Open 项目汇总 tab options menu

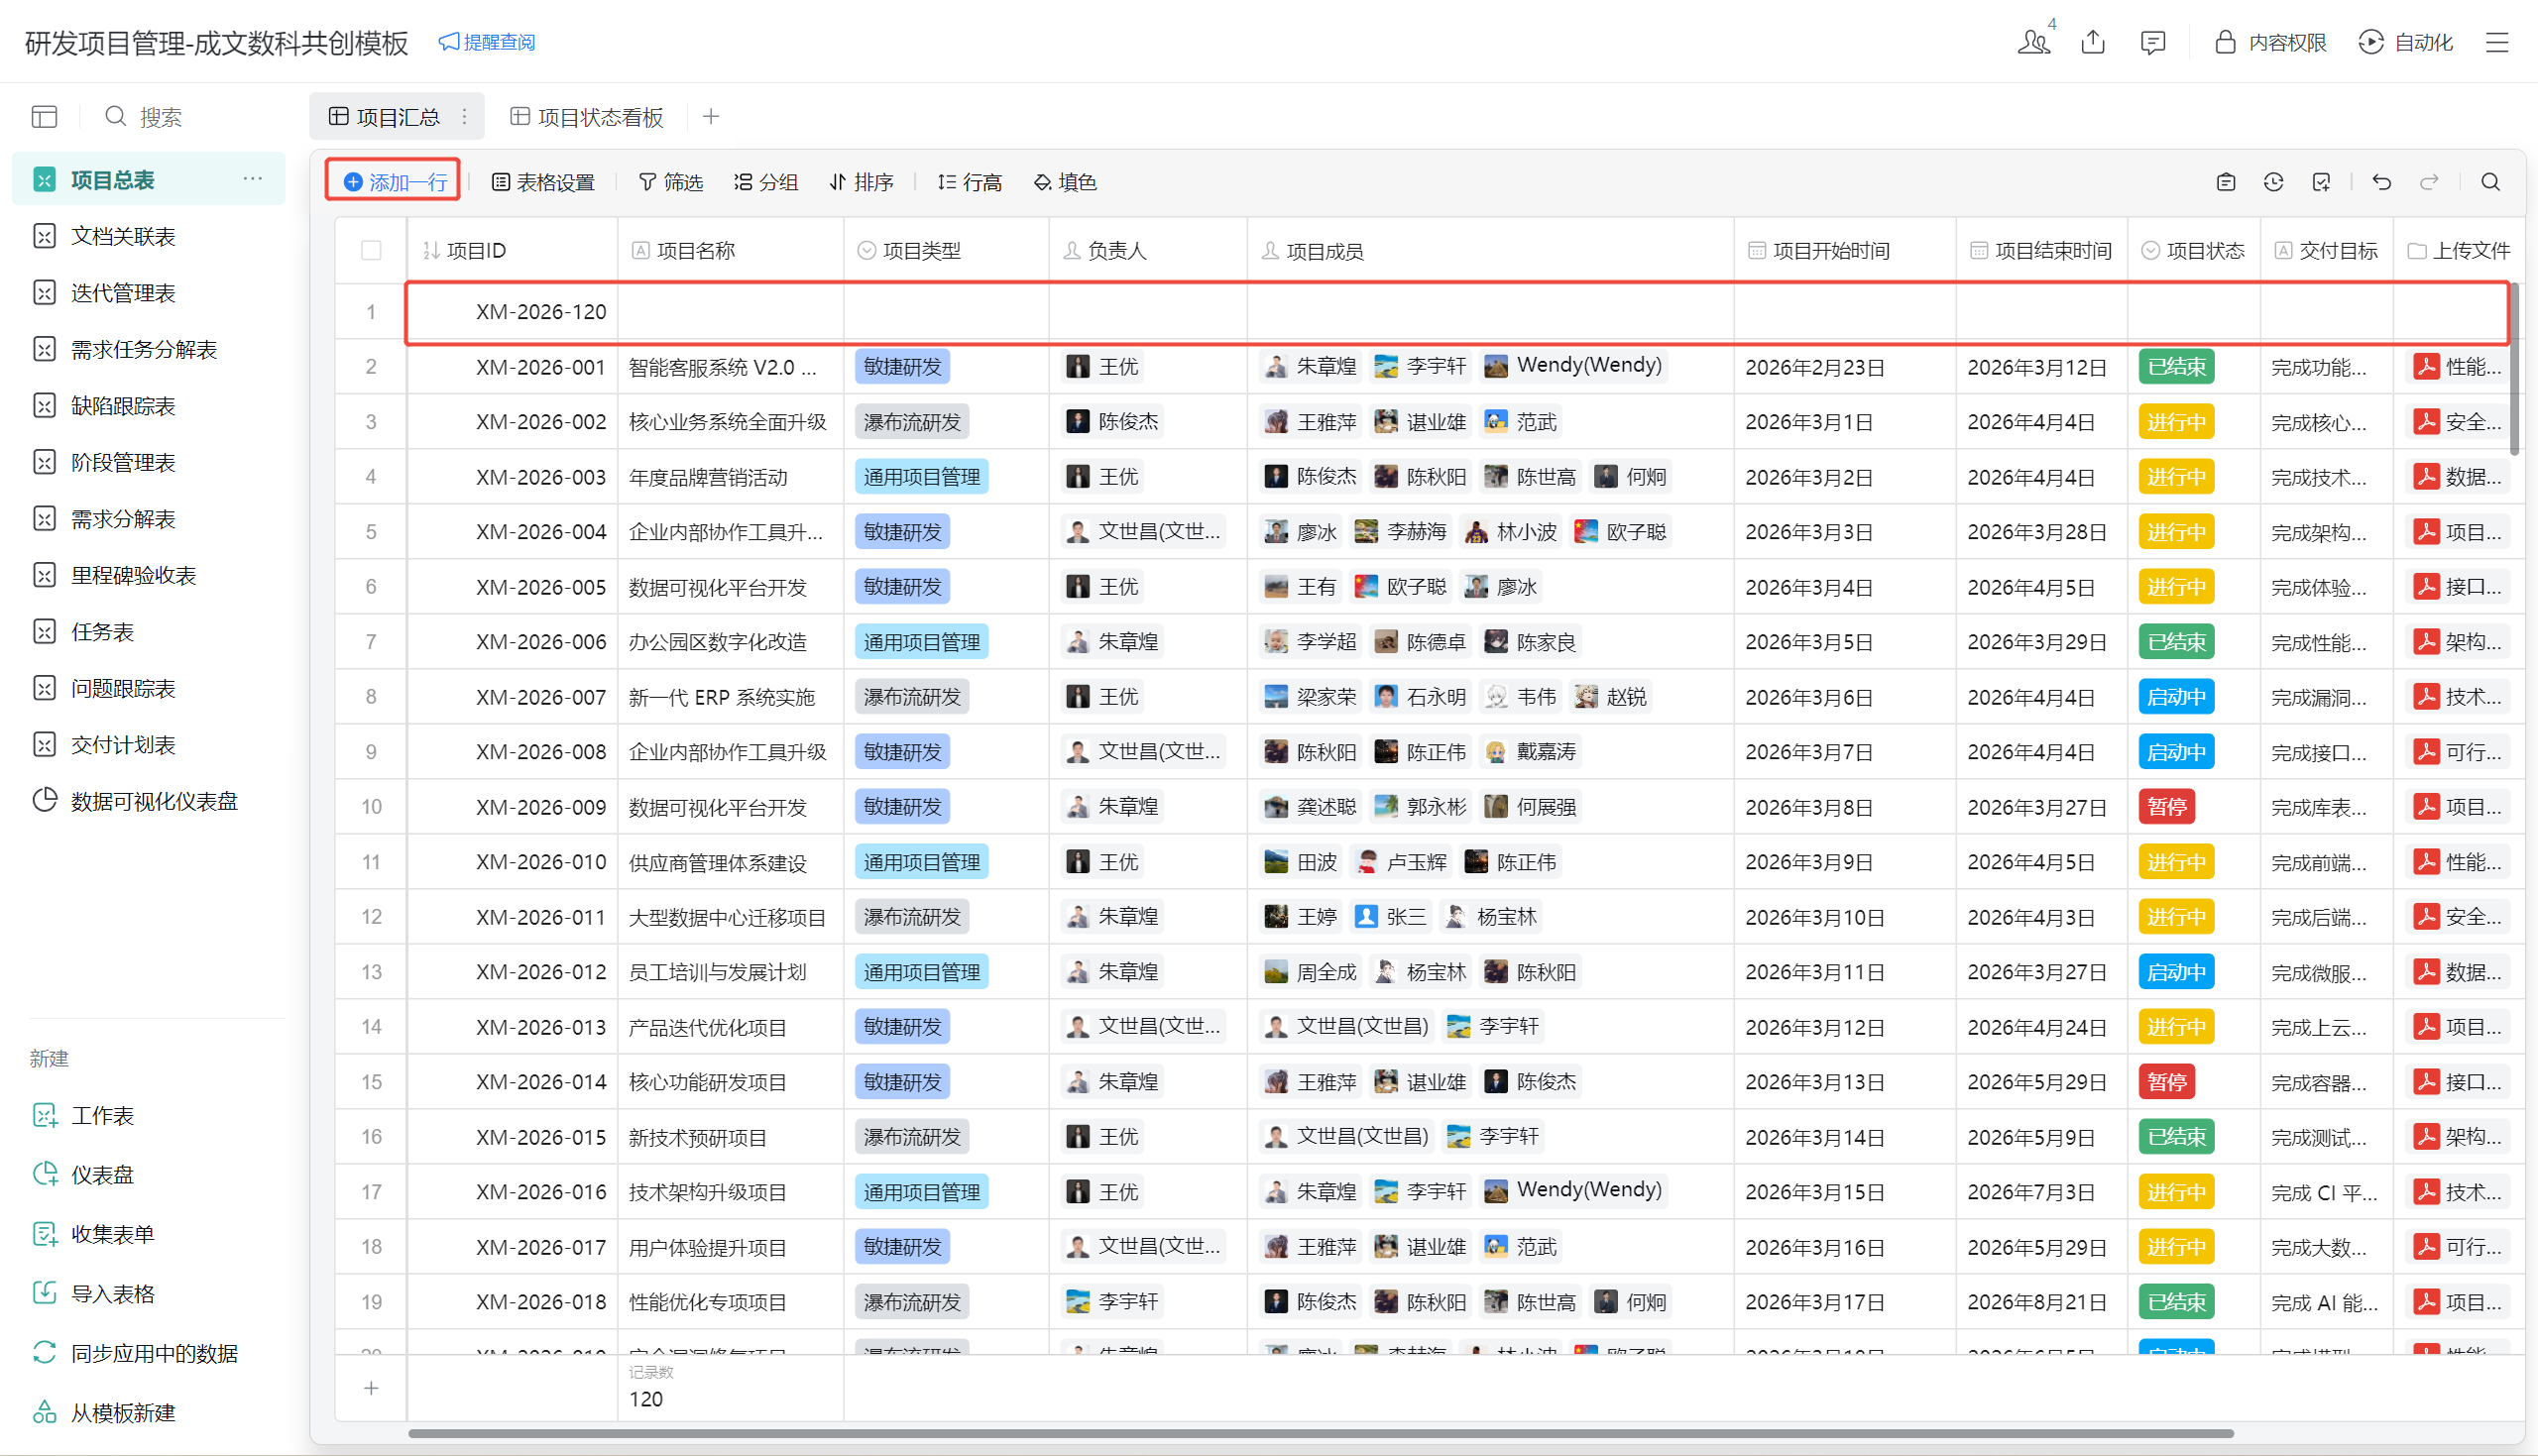[465, 117]
